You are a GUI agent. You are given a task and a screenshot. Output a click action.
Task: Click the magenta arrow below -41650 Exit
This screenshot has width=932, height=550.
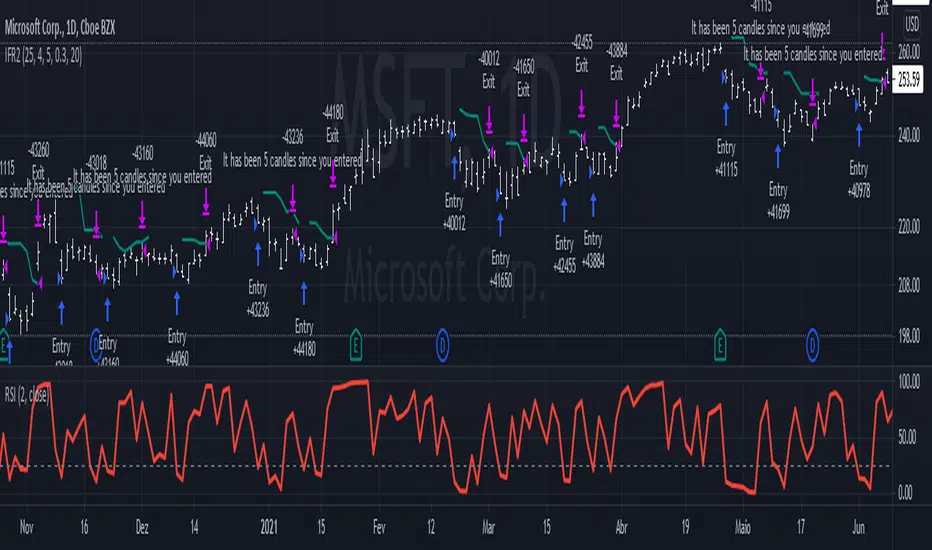524,128
